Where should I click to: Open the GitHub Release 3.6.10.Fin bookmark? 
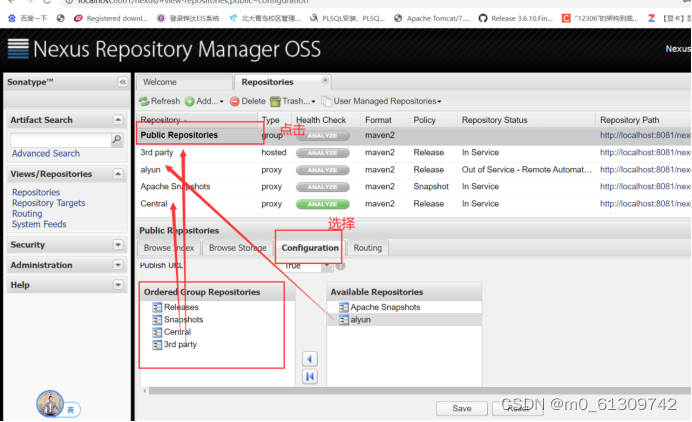click(x=515, y=18)
